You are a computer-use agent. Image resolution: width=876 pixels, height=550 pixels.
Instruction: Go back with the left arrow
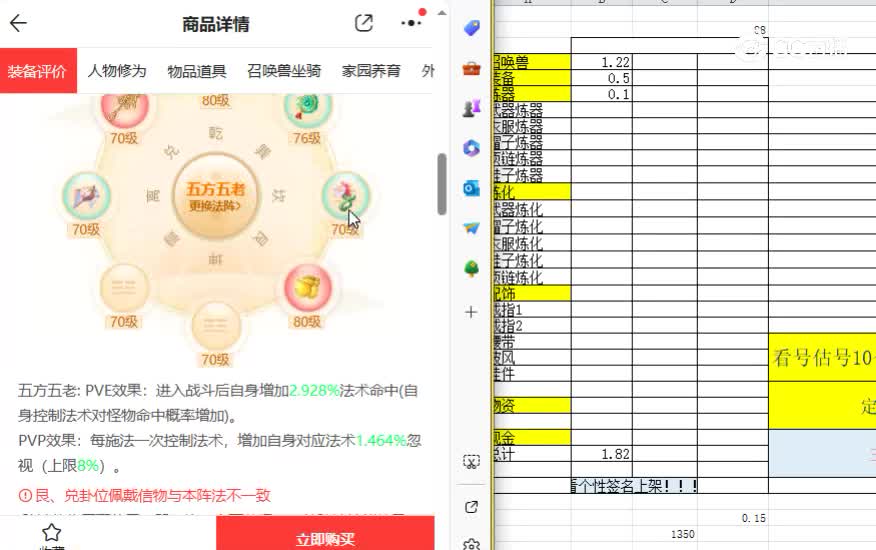18,23
